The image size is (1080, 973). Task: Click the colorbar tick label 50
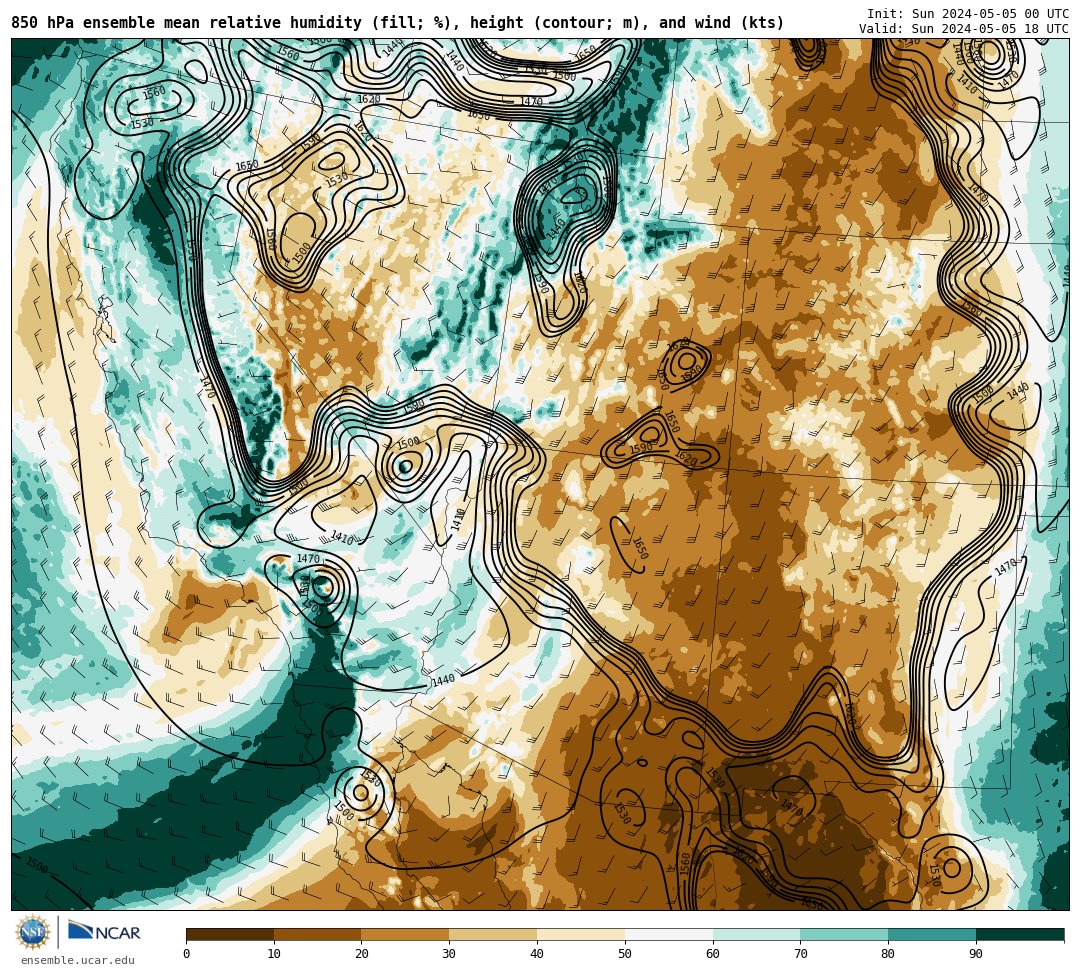(625, 954)
